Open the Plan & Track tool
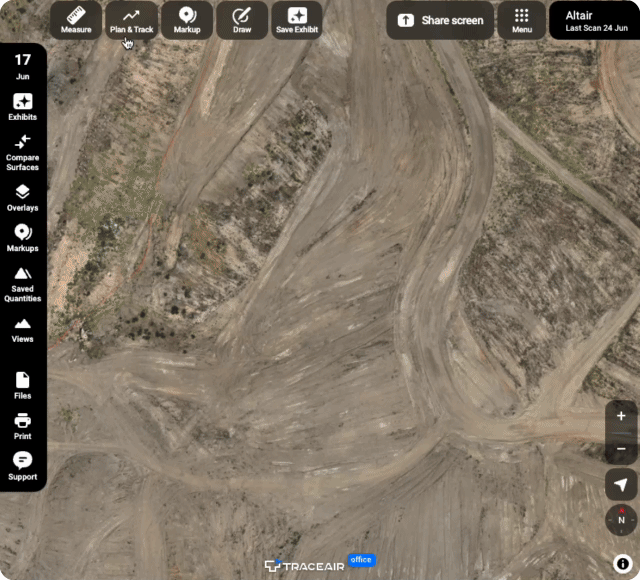 (x=131, y=20)
